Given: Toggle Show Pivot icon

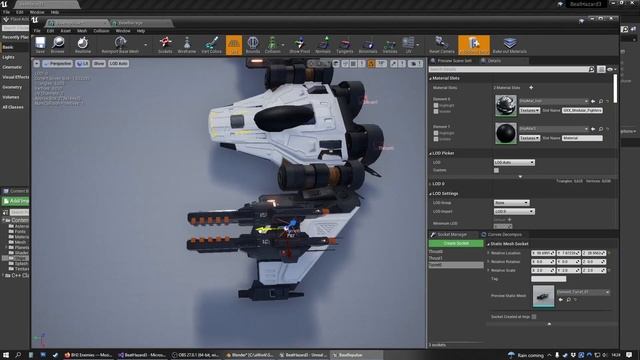Looking at the screenshot, I should click(300, 44).
